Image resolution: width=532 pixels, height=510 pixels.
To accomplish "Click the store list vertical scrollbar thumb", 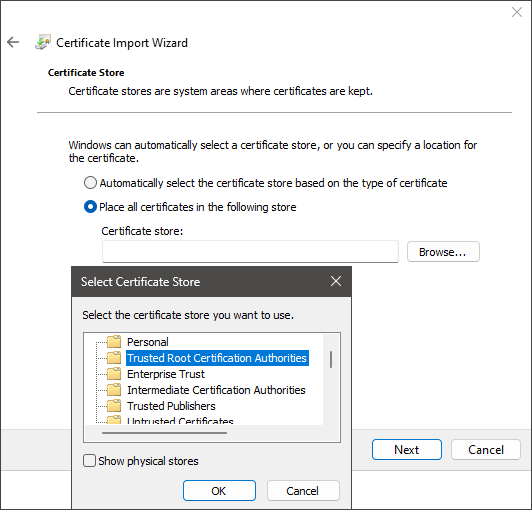I will pos(331,359).
